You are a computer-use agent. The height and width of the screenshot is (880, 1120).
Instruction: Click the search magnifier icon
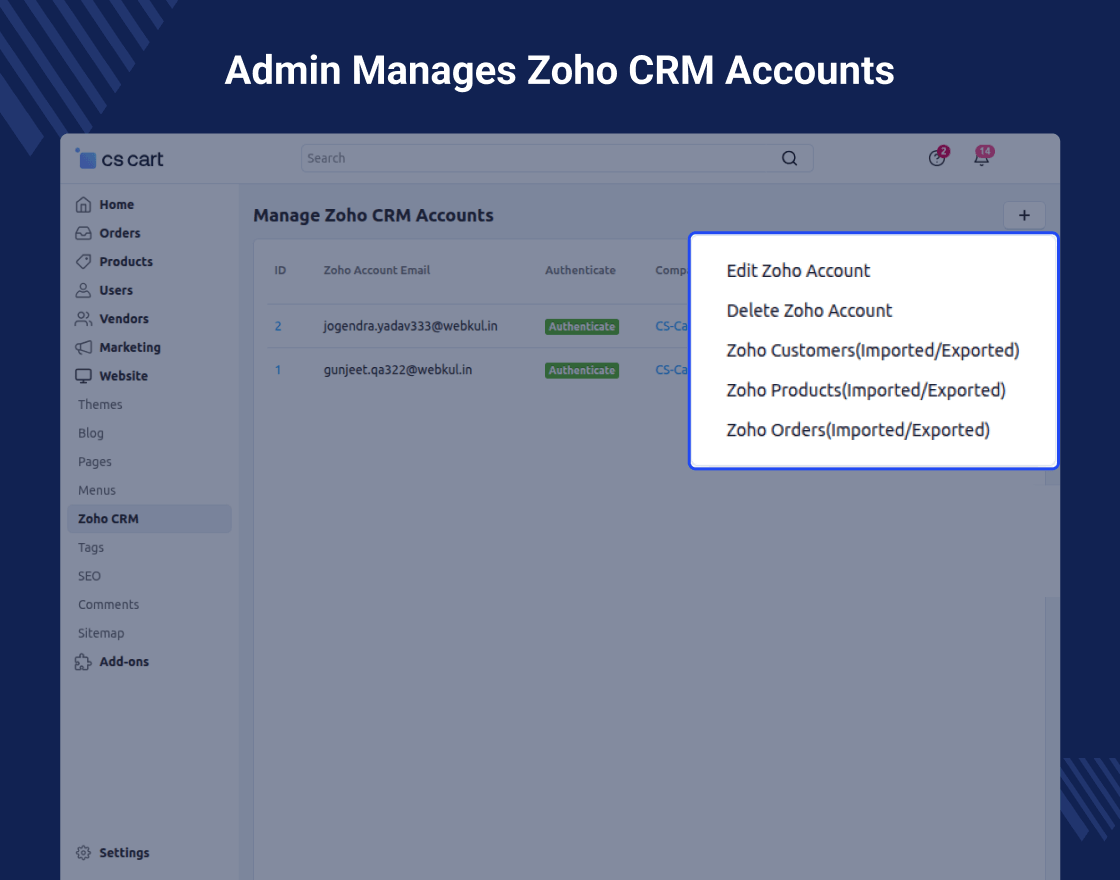point(789,158)
